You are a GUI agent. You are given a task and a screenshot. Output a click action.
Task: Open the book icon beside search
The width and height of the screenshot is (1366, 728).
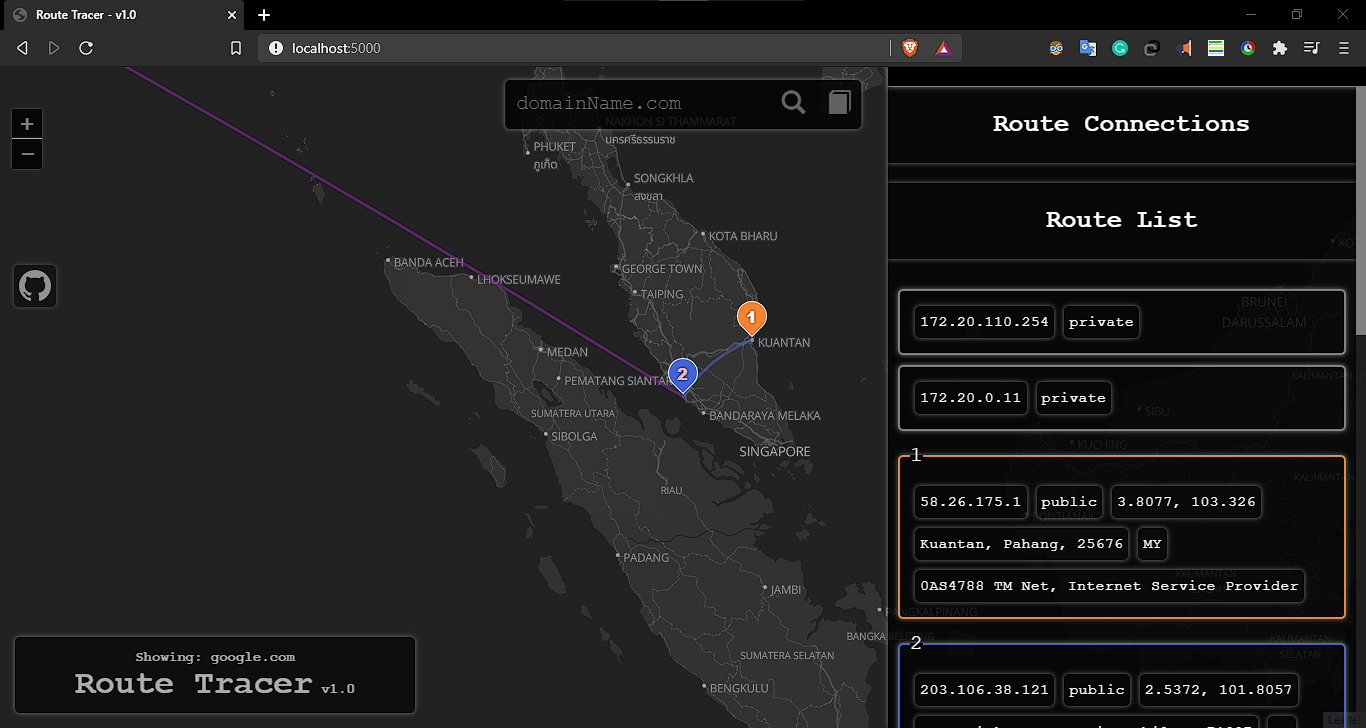(x=839, y=102)
